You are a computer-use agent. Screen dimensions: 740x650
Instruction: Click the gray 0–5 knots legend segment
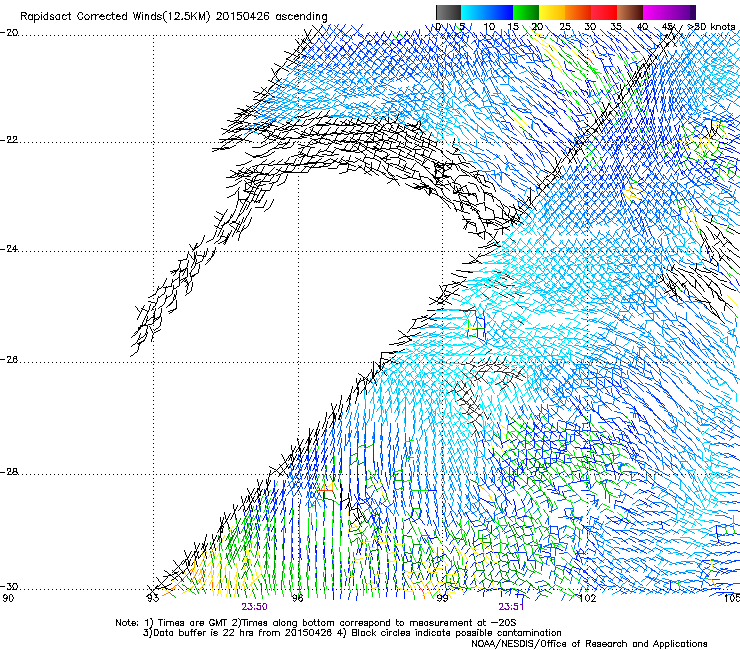[448, 12]
